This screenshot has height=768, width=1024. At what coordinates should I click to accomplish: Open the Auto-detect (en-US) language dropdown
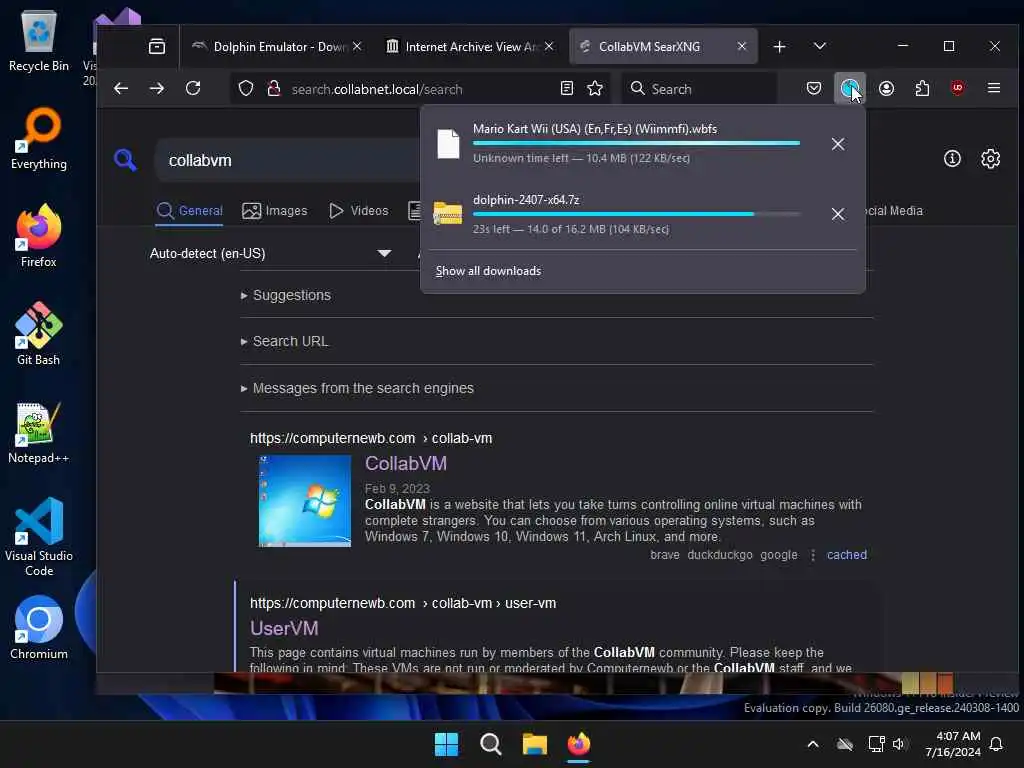point(270,253)
